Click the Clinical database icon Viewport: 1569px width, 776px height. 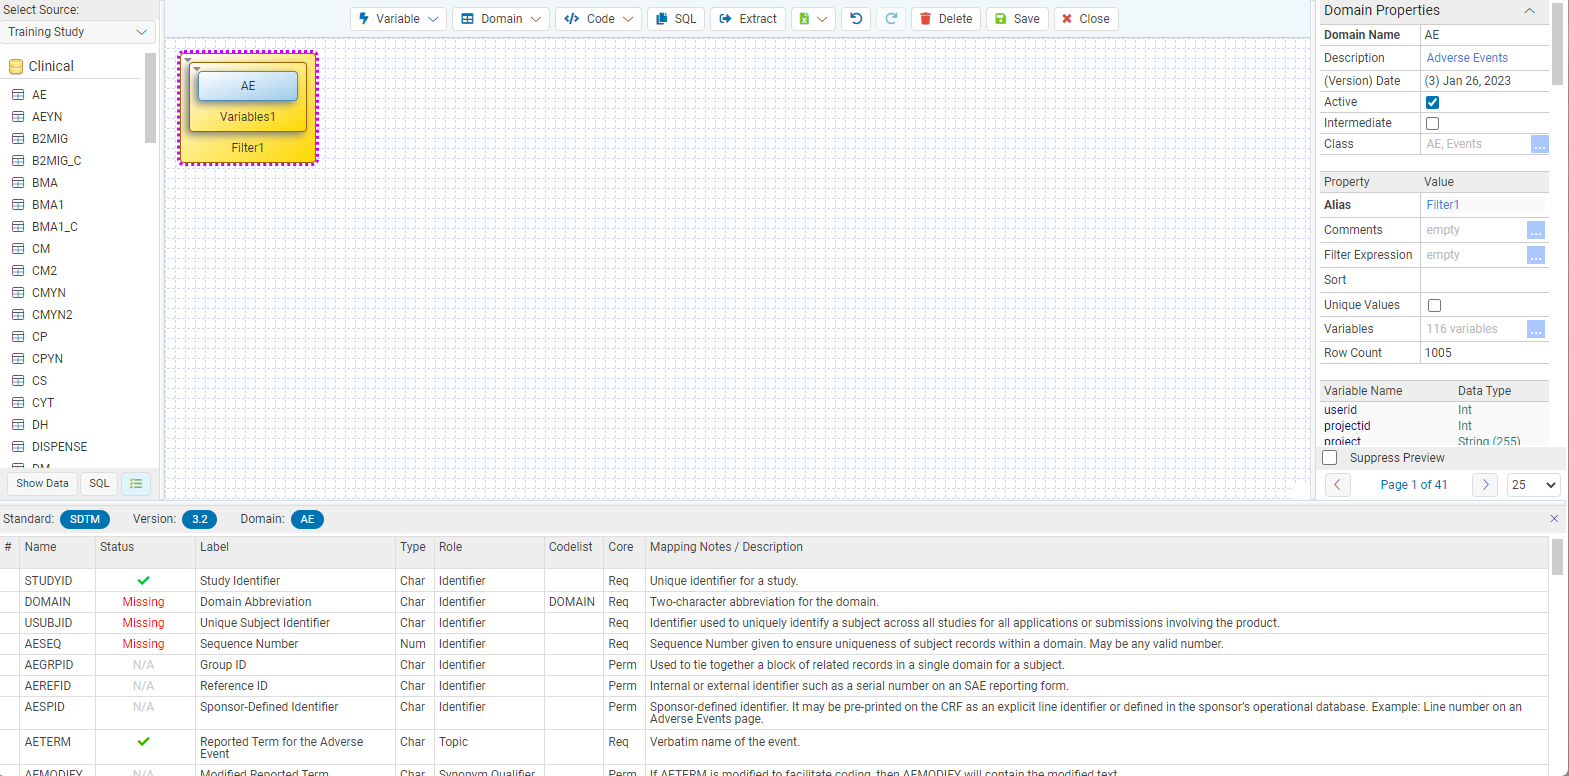coord(16,67)
